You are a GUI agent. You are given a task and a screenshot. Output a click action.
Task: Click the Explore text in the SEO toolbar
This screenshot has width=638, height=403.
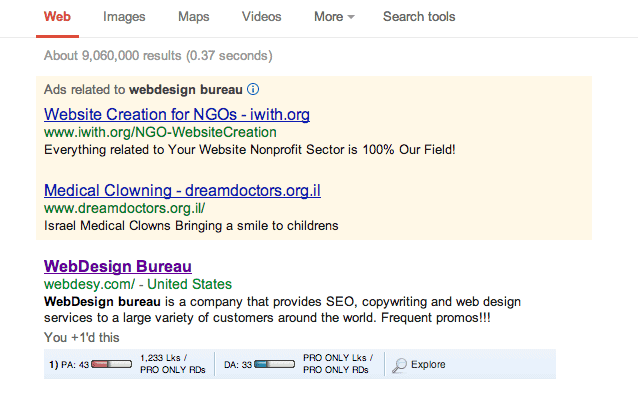428,364
